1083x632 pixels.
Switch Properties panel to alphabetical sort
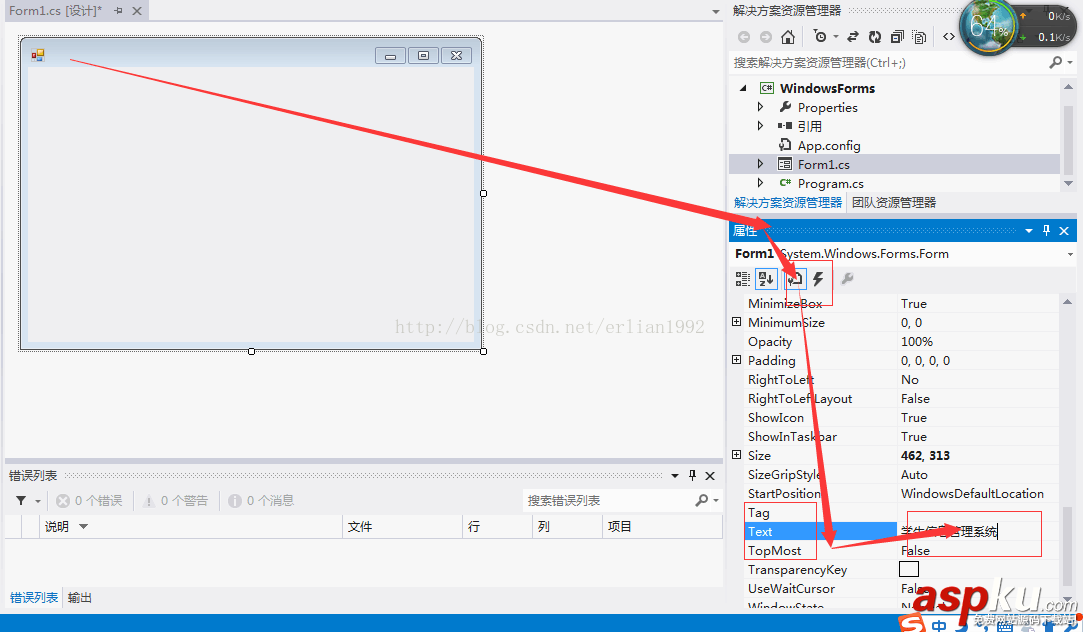(x=765, y=278)
